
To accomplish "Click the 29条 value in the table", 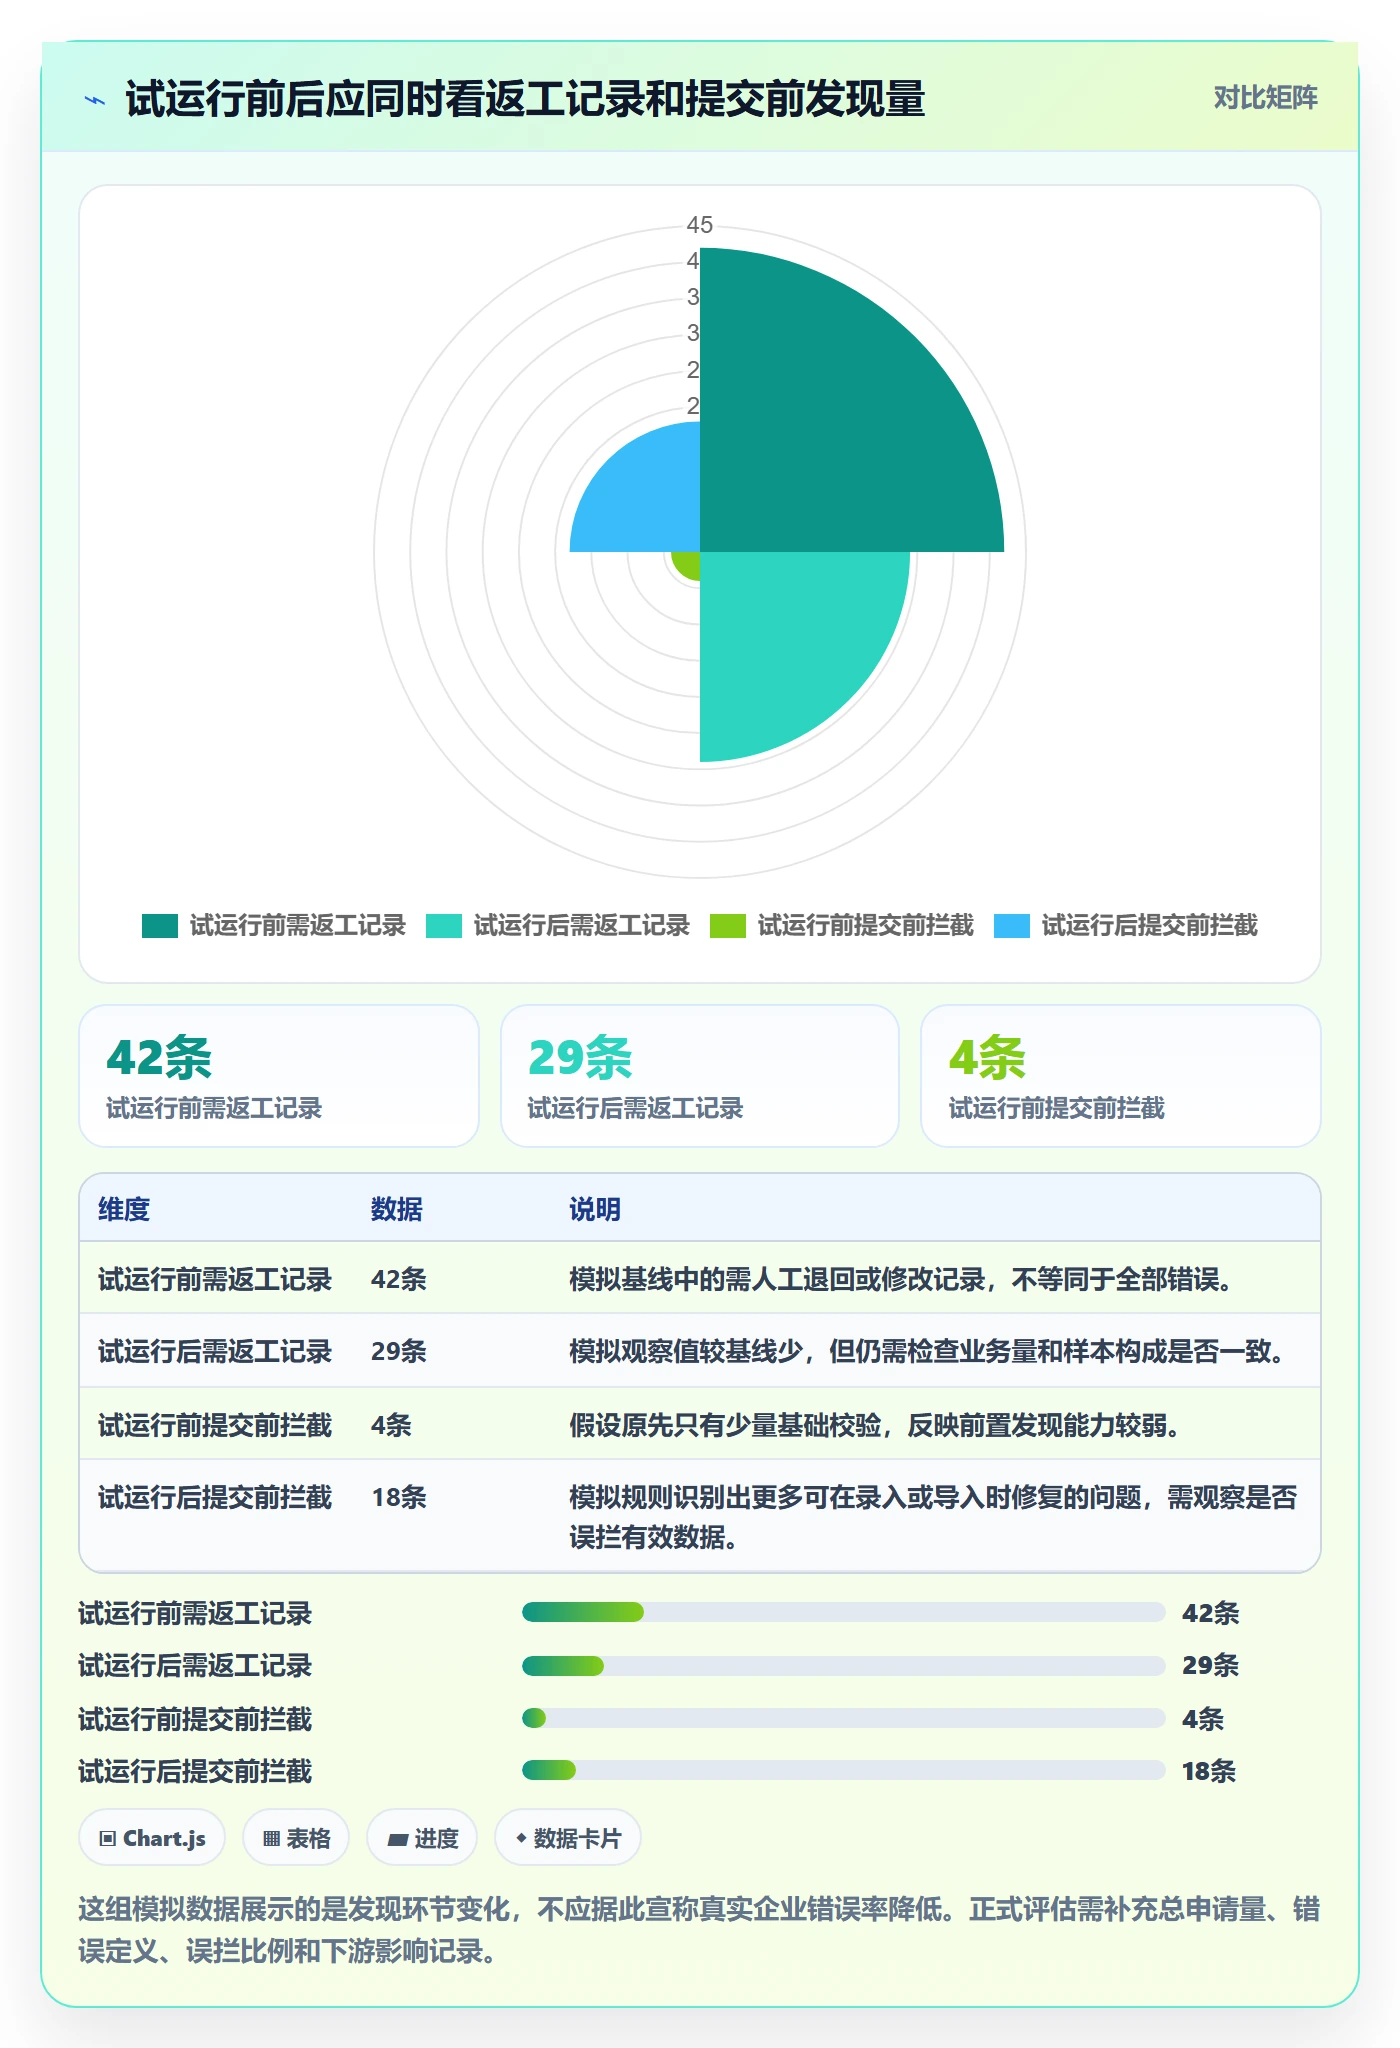I will click(x=399, y=1351).
